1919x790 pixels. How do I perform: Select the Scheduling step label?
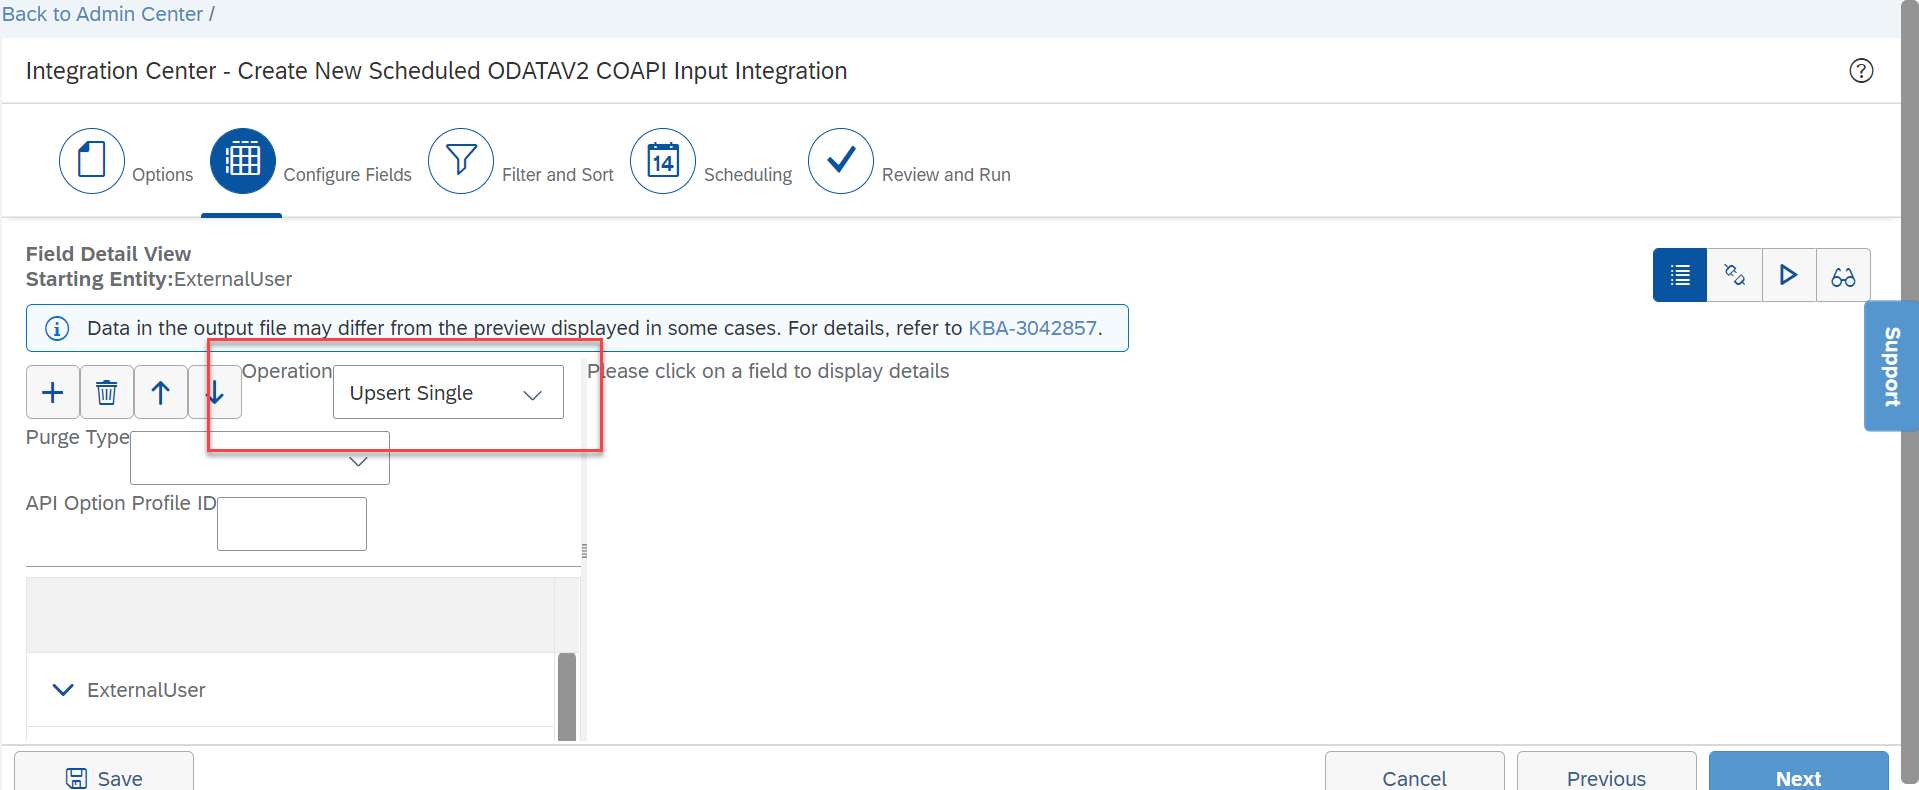coord(748,175)
